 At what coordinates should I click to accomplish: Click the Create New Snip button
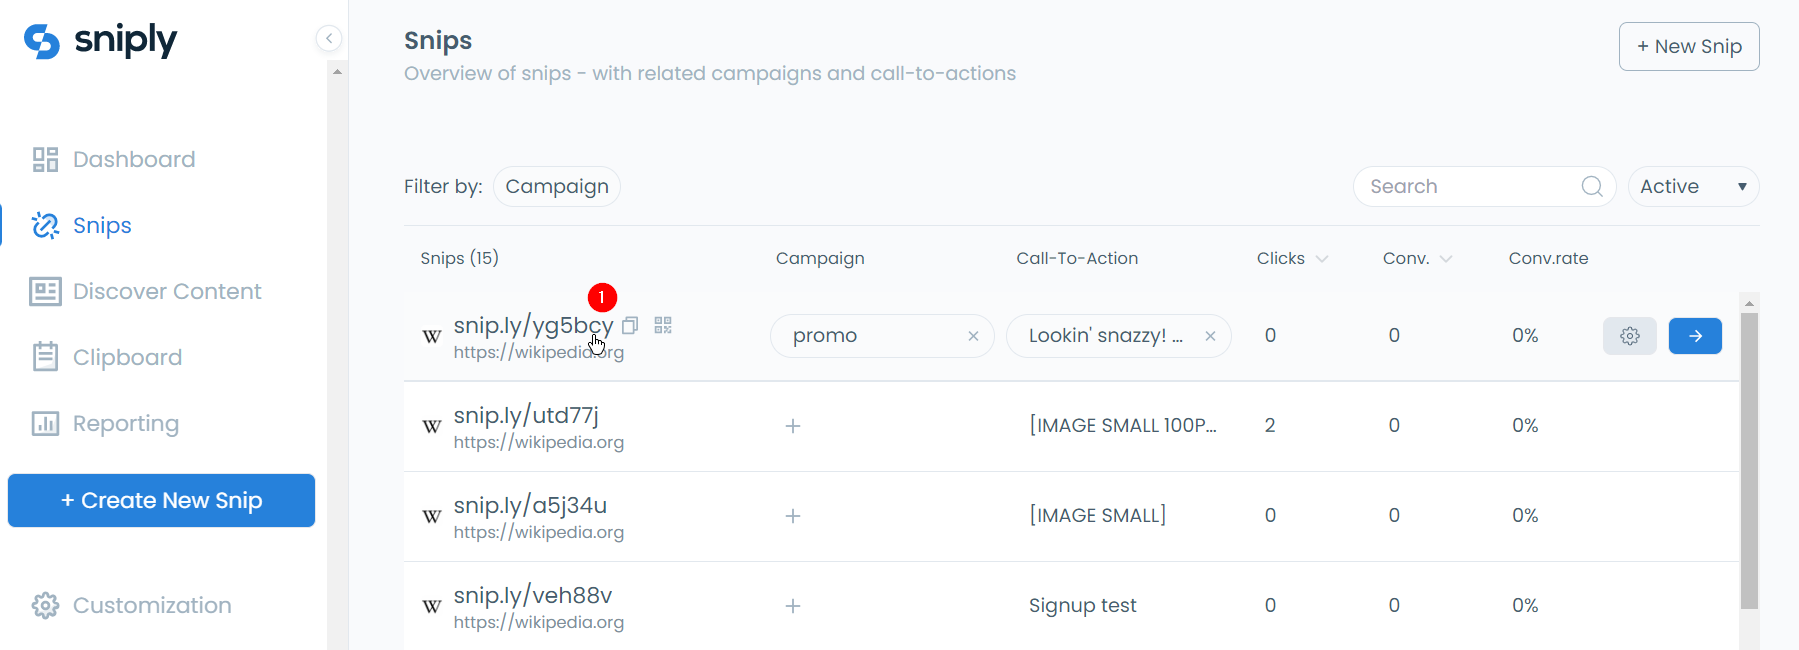(x=161, y=500)
